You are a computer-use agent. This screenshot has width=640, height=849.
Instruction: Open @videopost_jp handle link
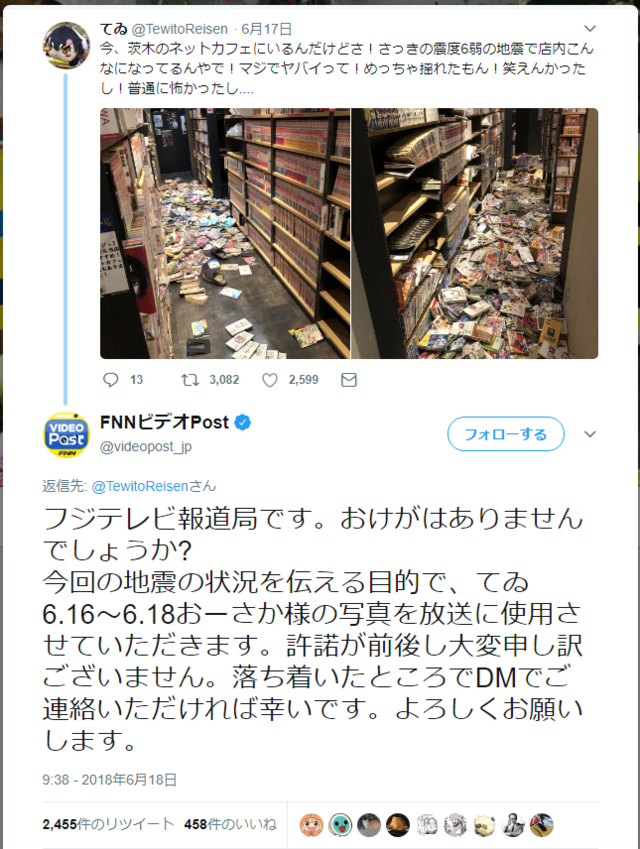coord(146,447)
